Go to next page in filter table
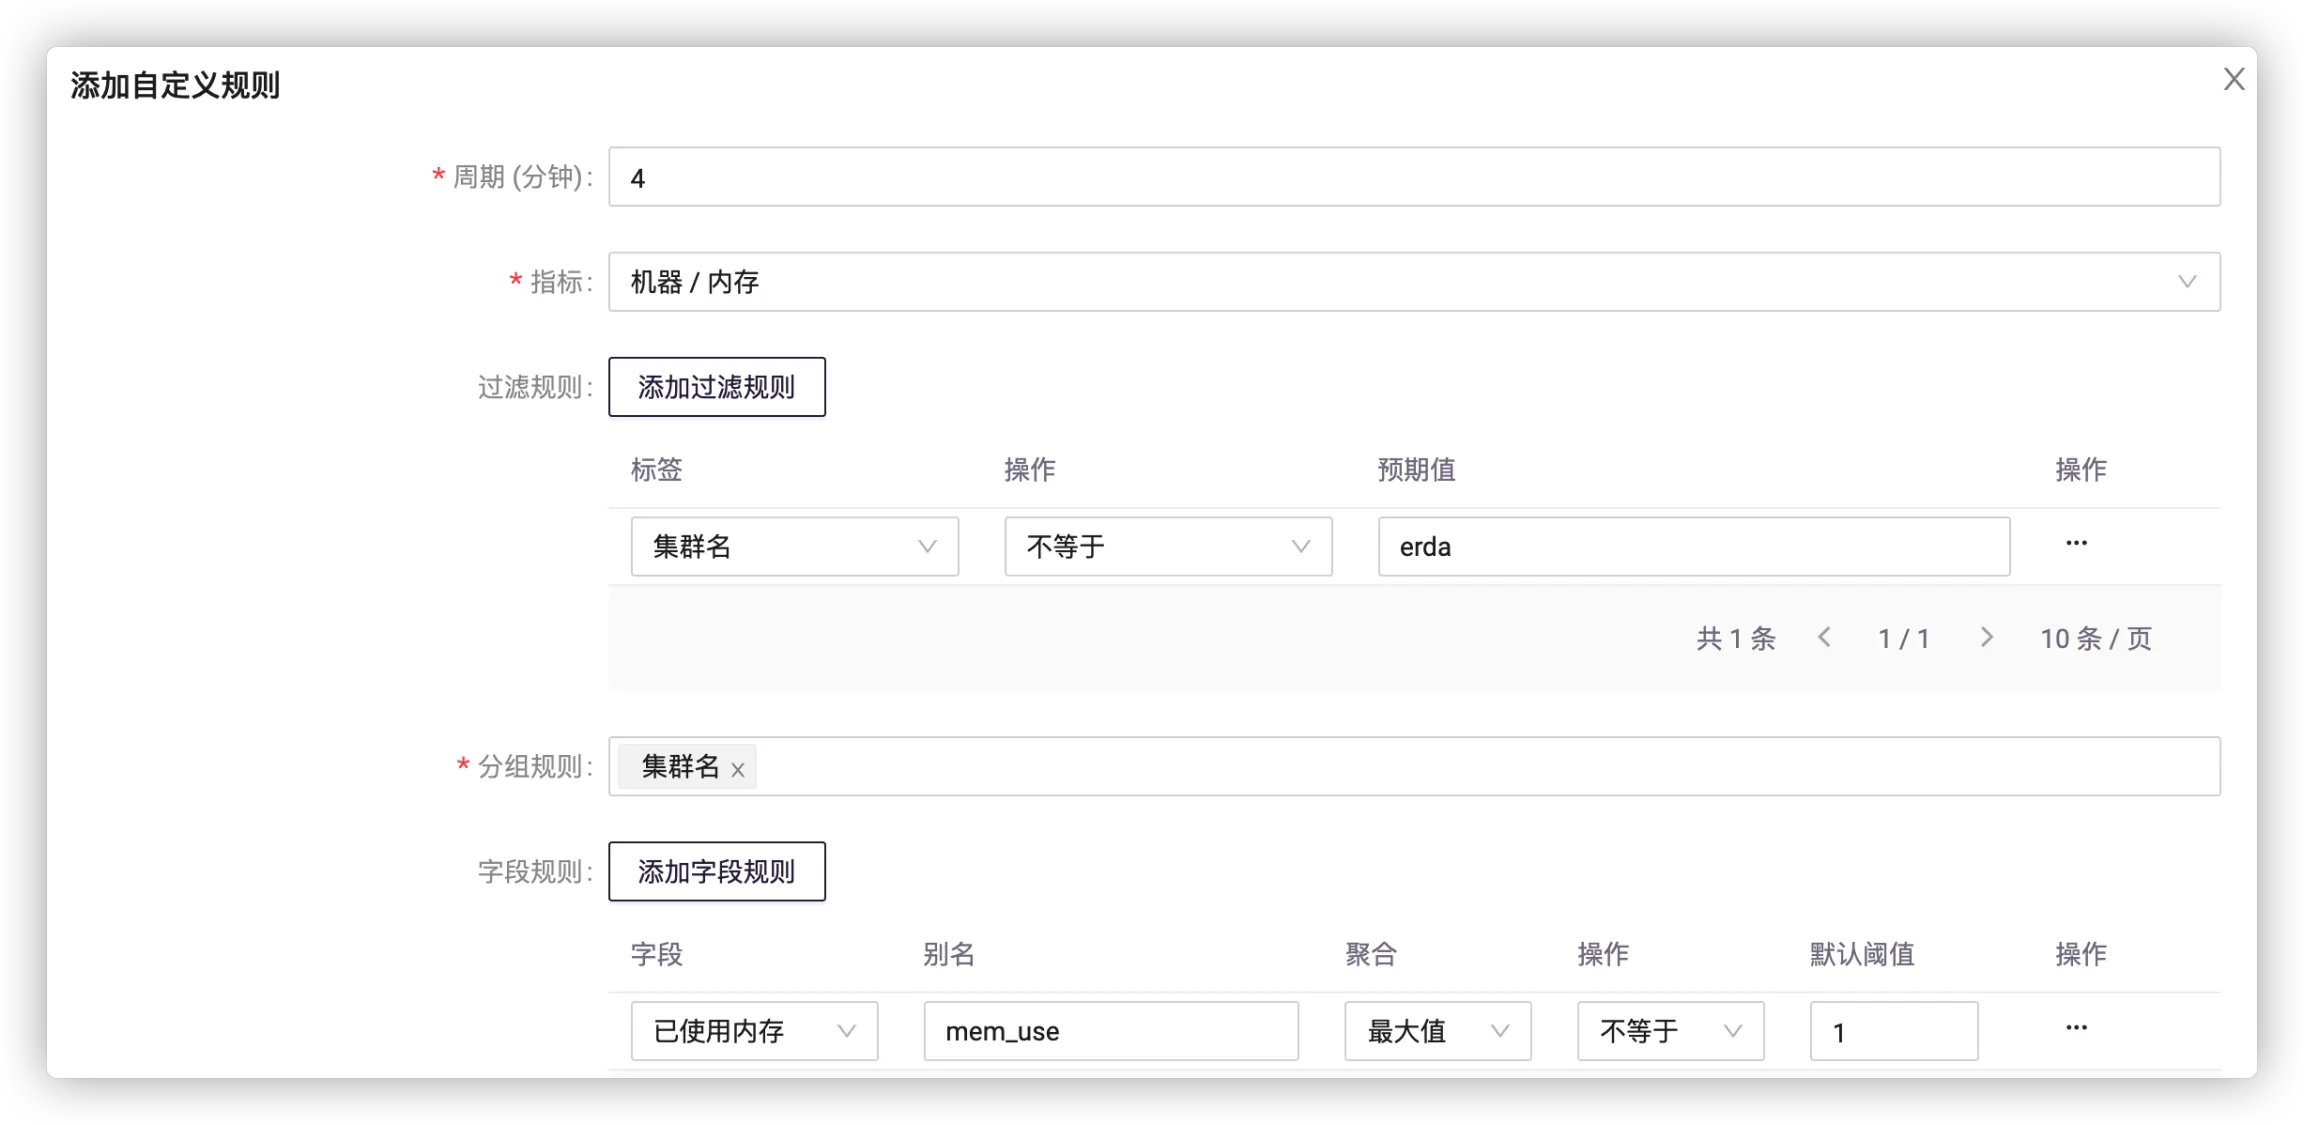This screenshot has width=2304, height=1125. click(1986, 638)
